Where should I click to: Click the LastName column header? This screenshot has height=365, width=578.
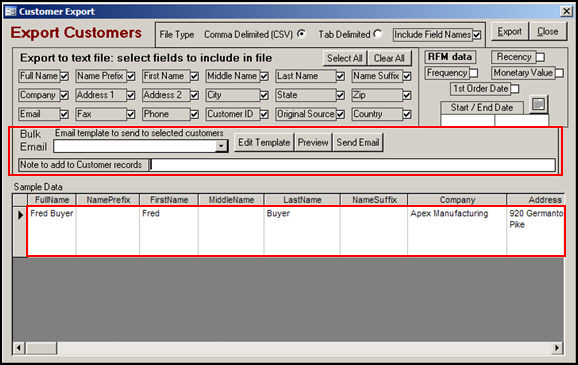(302, 200)
